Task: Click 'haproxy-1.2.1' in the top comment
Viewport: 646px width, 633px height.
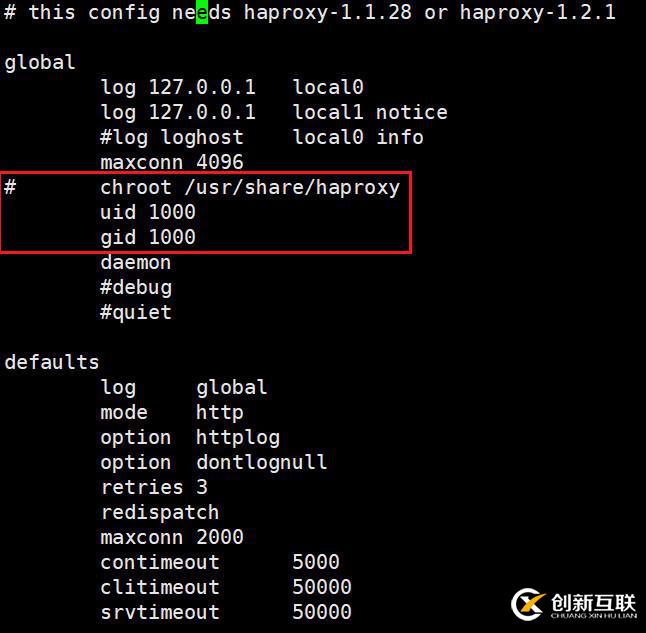Action: click(x=538, y=13)
